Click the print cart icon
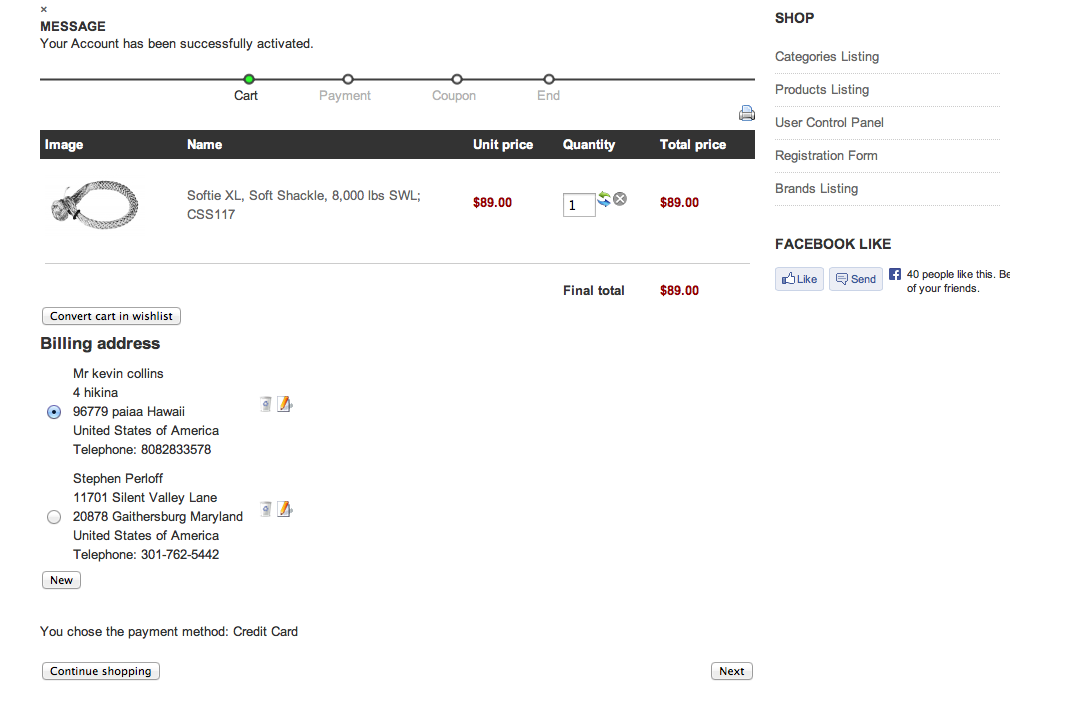 pos(746,113)
